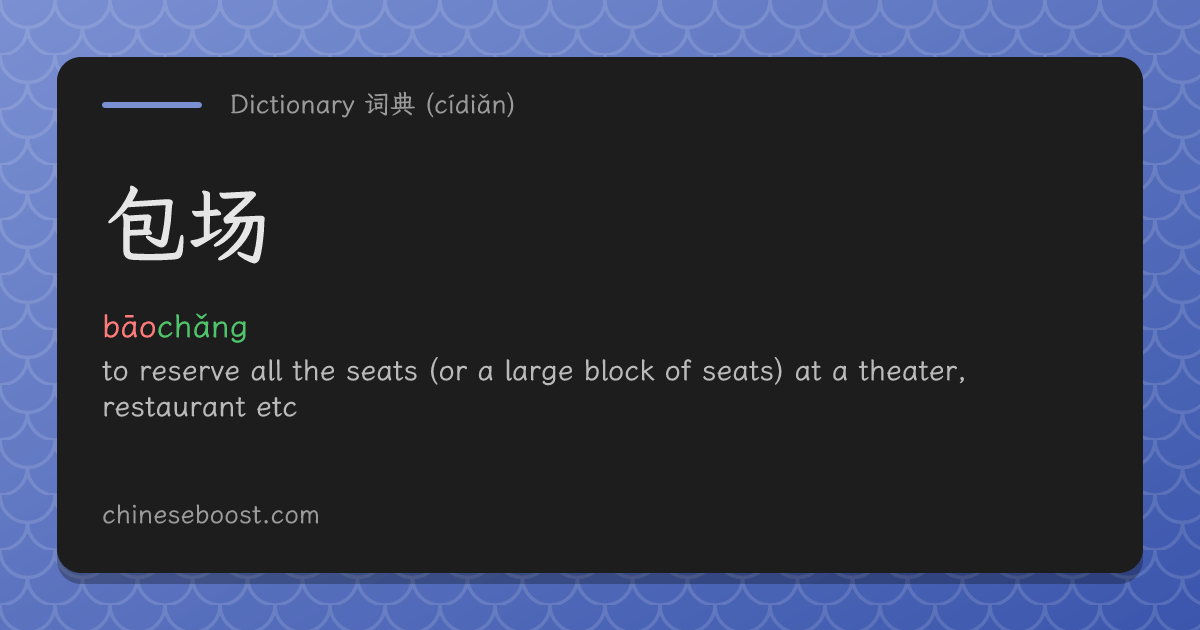1200x630 pixels.
Task: Select the red pinyin syllable bāo
Action: [129, 327]
